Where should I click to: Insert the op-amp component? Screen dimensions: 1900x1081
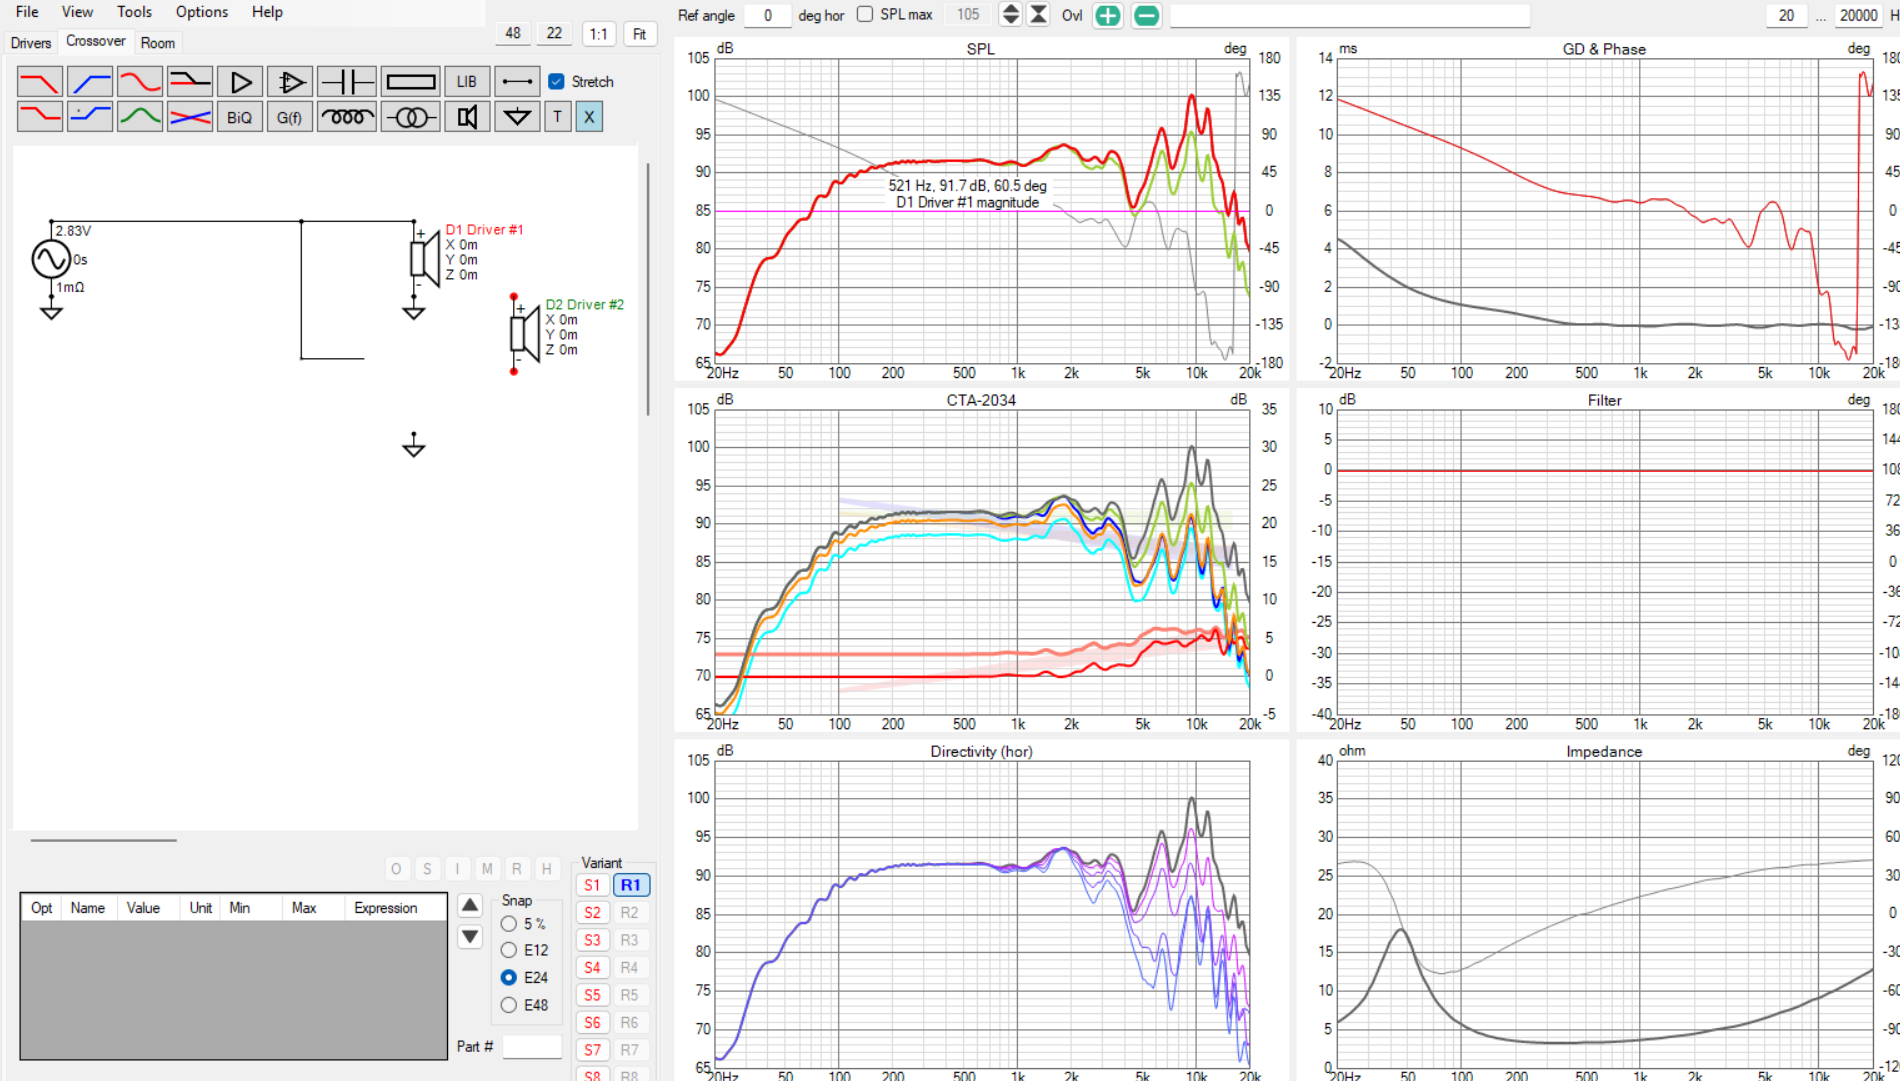point(290,82)
